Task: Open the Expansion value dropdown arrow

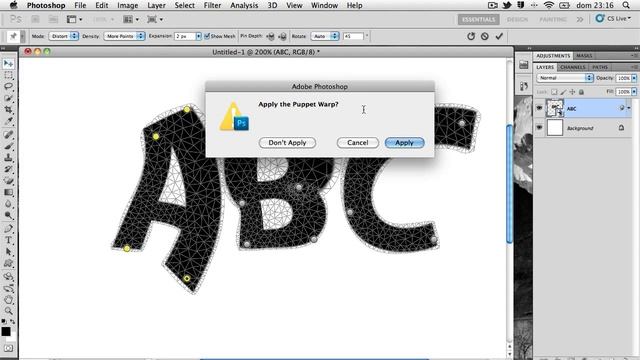Action: pos(198,36)
